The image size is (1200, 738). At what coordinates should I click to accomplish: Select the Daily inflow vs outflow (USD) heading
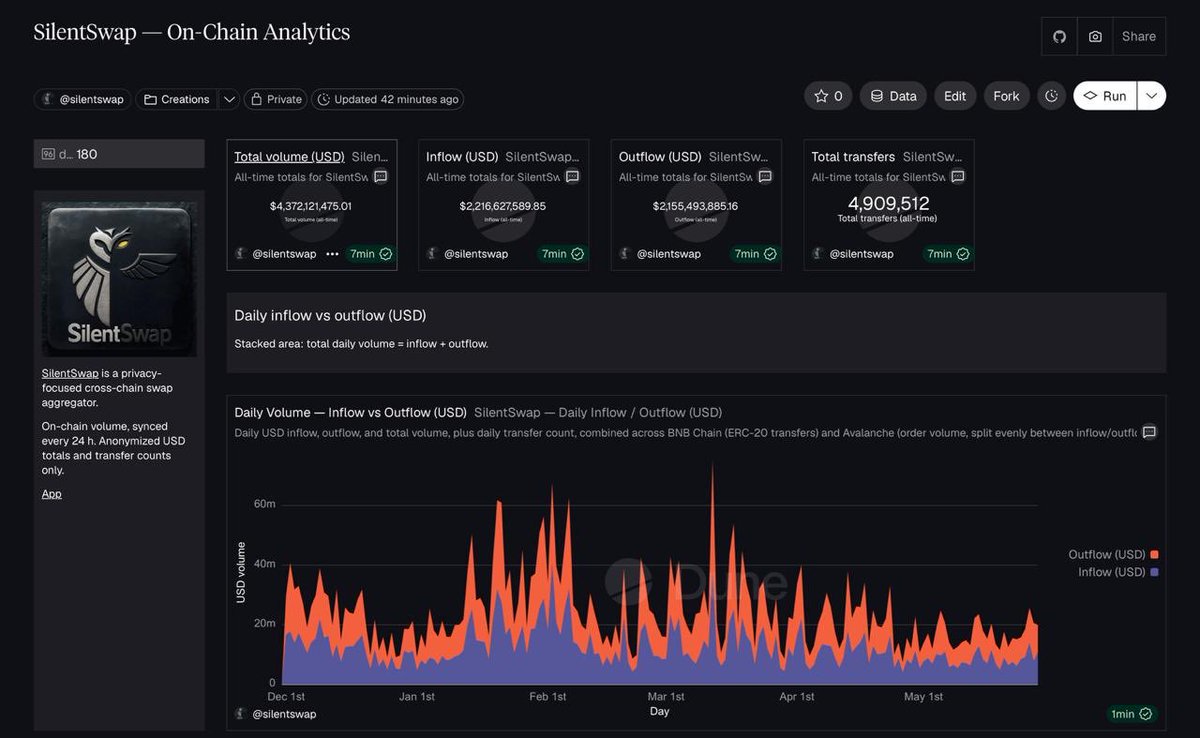pyautogui.click(x=330, y=315)
